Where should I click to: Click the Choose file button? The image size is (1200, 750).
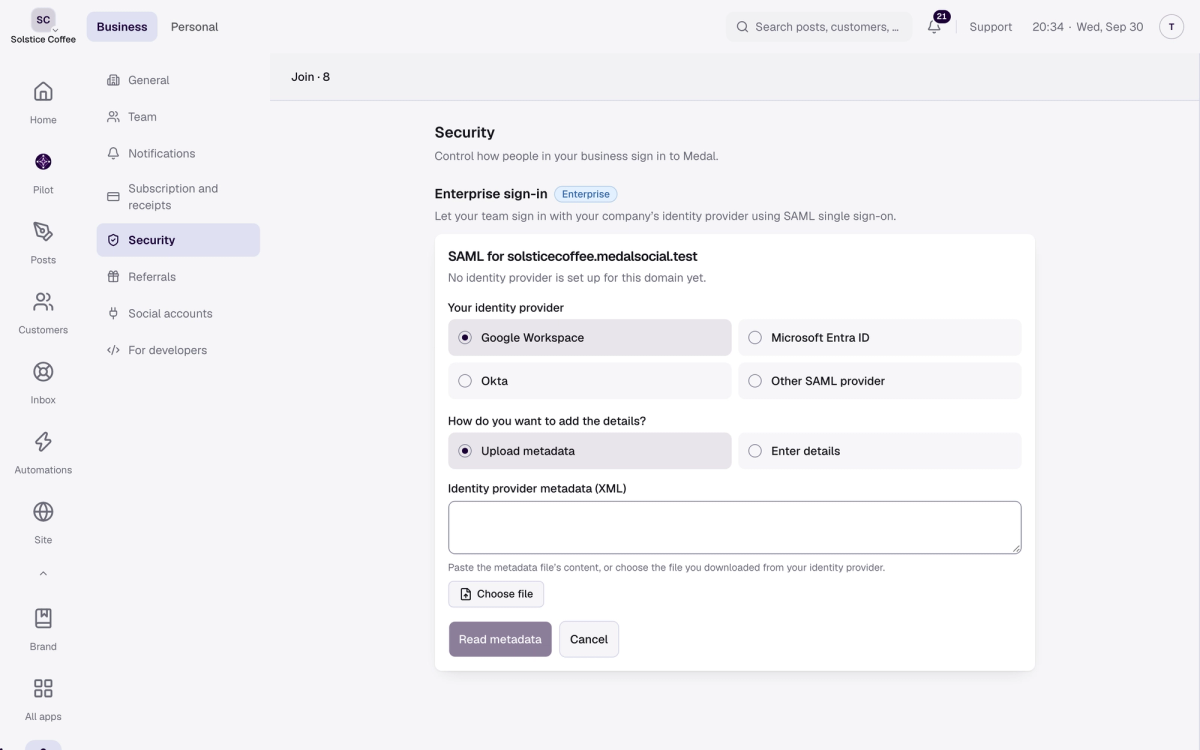point(496,594)
